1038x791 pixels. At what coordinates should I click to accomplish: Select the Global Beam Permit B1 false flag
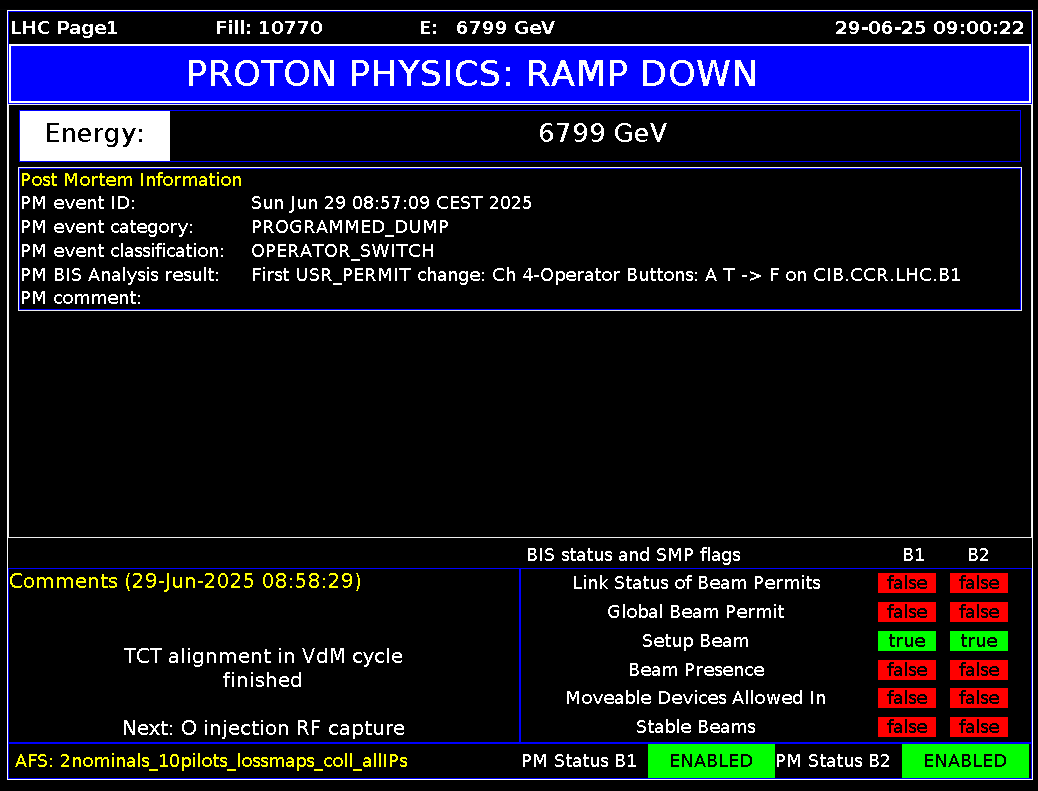pos(907,612)
